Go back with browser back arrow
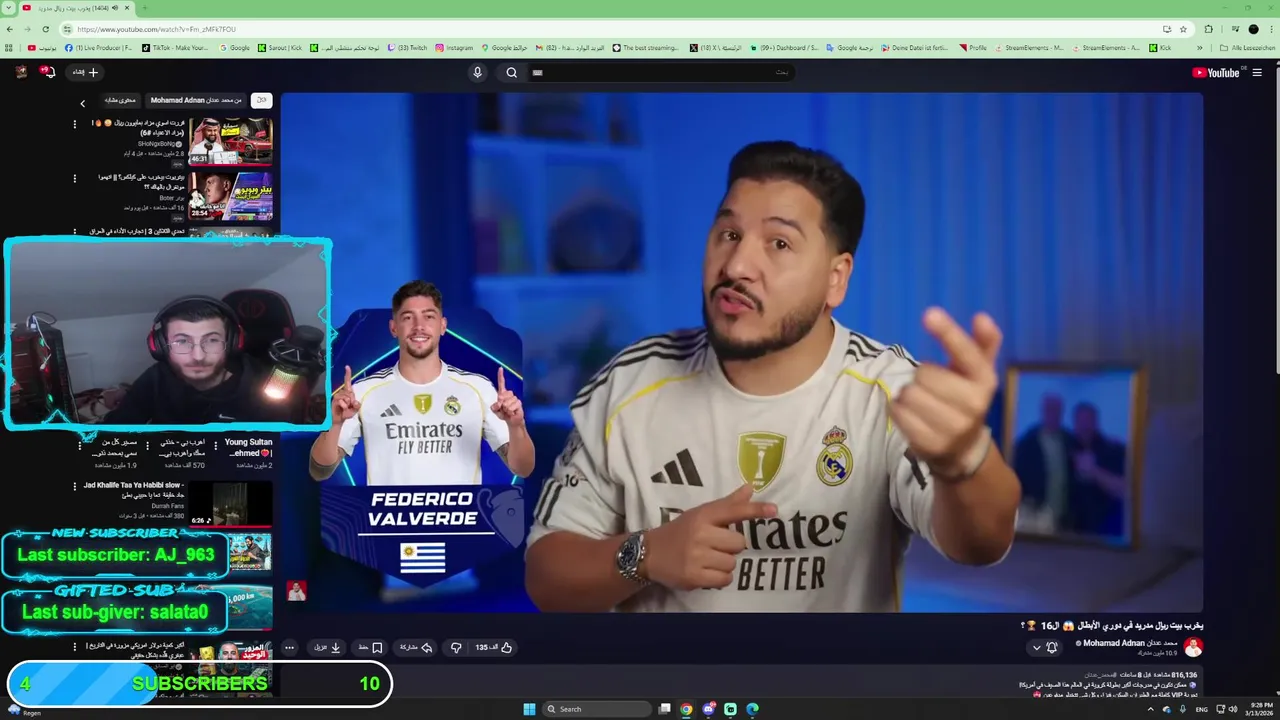This screenshot has height=720, width=1280. 9,29
